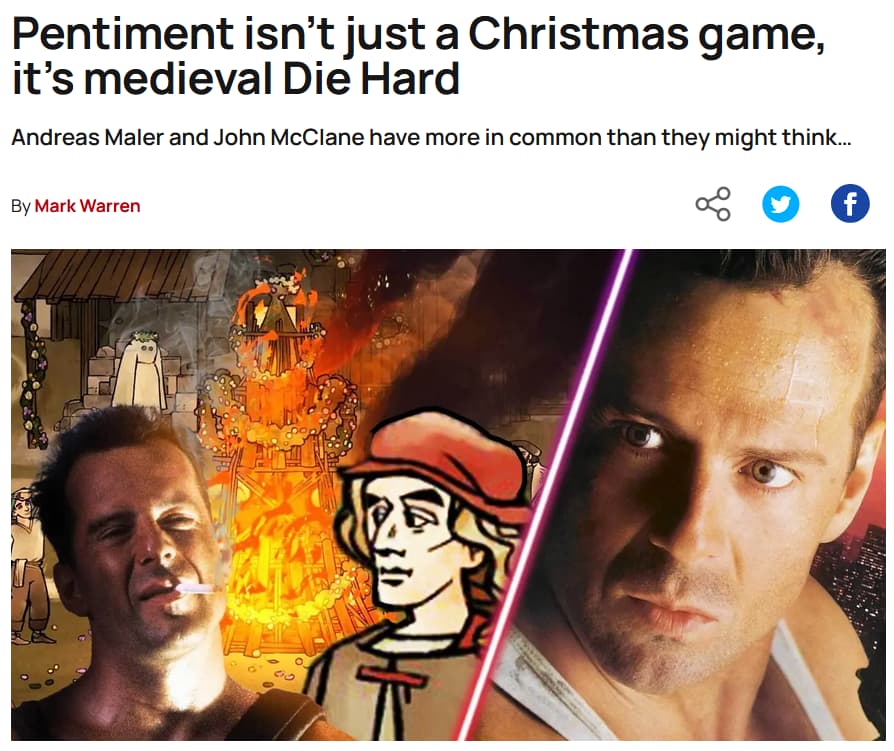Select the subheading about Andreas Maler
Screen dimensions: 894x751
(431, 138)
